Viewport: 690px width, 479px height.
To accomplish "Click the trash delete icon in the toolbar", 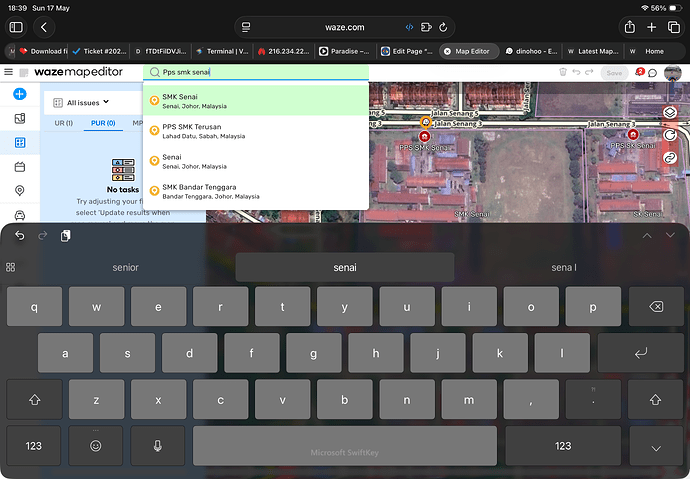I will click(x=562, y=72).
